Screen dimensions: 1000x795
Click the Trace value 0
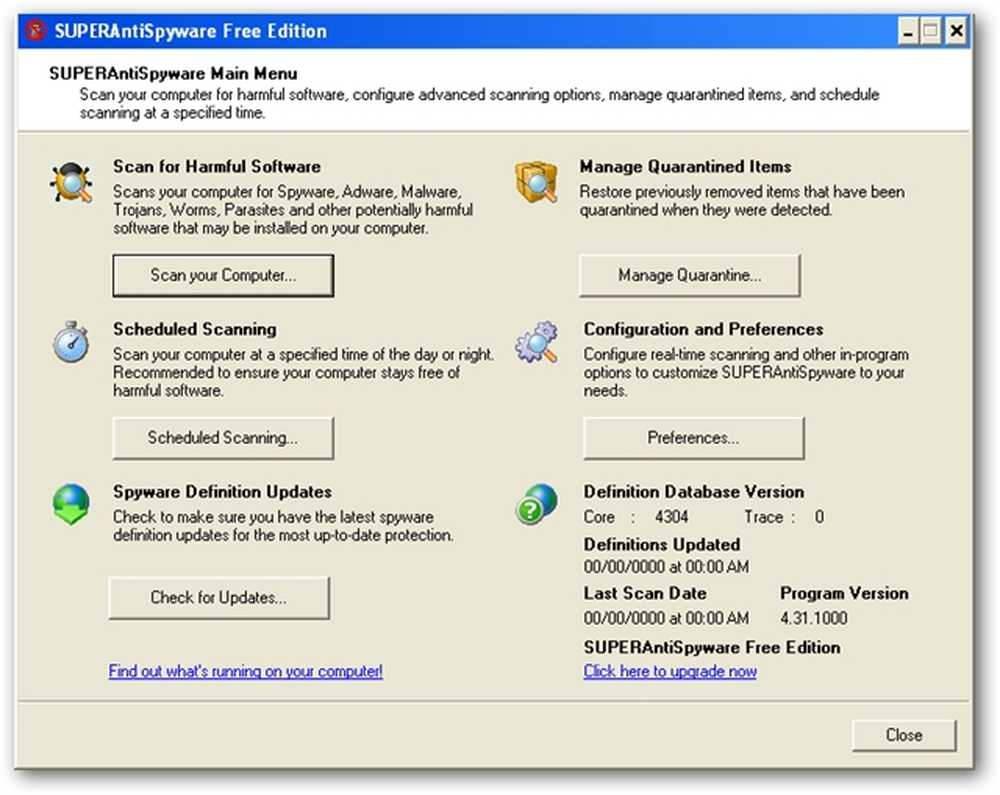820,517
